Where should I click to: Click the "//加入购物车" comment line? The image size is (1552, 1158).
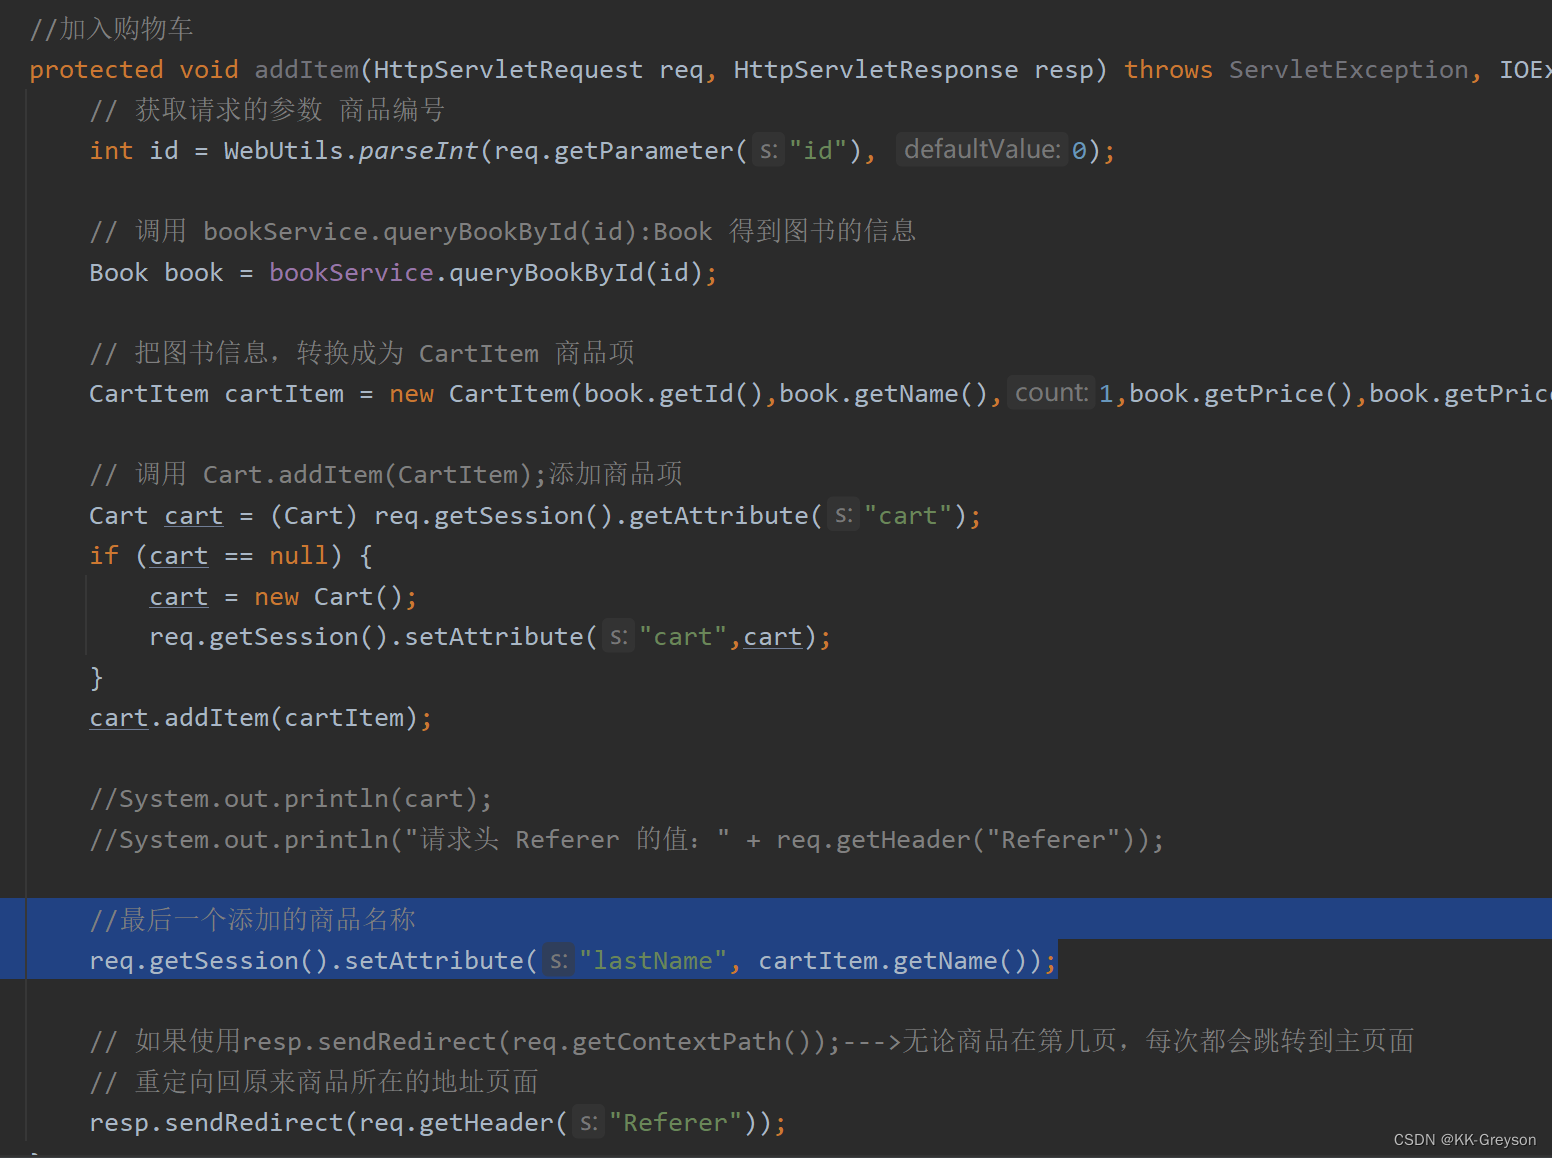point(111,29)
